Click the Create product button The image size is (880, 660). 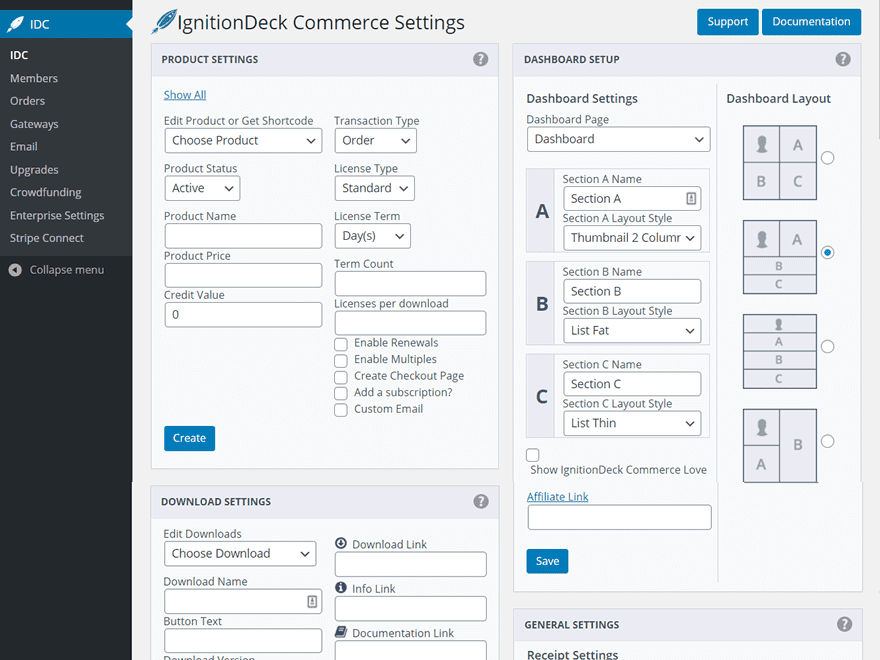189,438
